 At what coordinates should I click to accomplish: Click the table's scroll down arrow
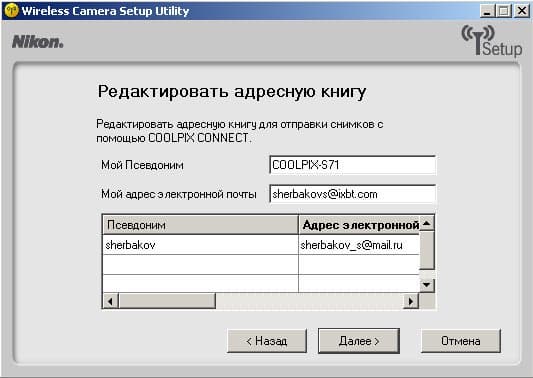coord(427,285)
